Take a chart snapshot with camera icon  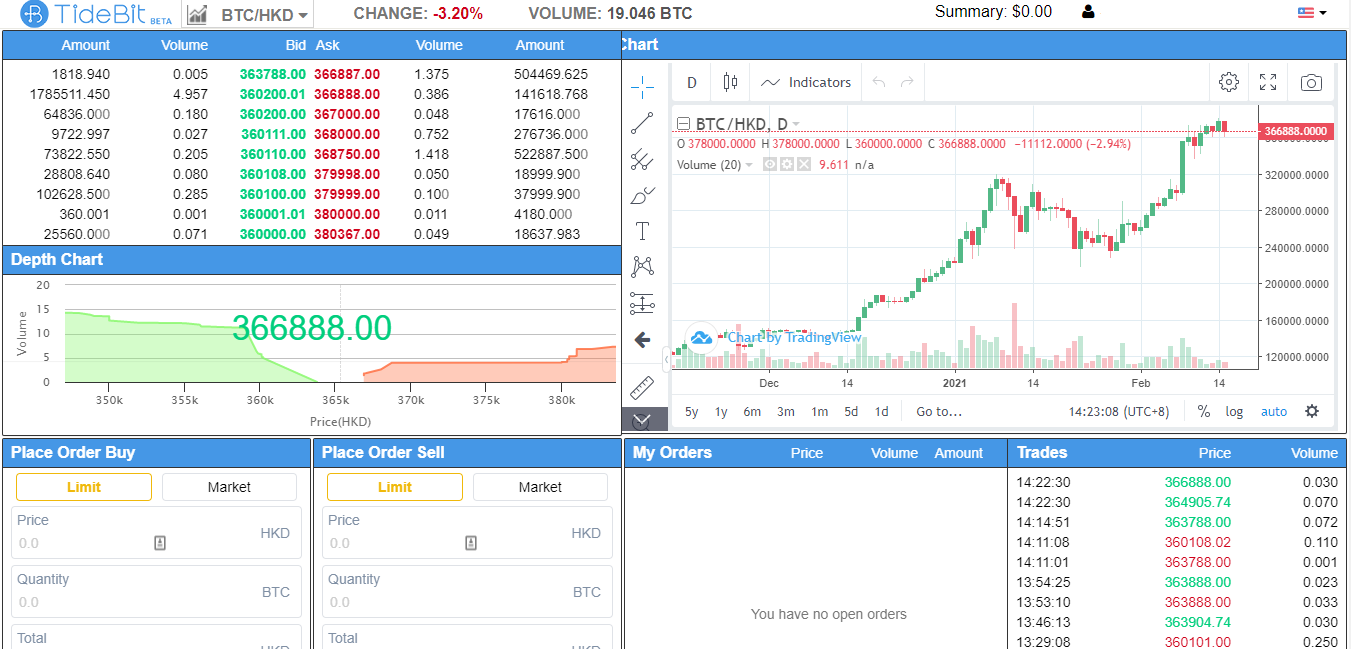coord(1311,82)
